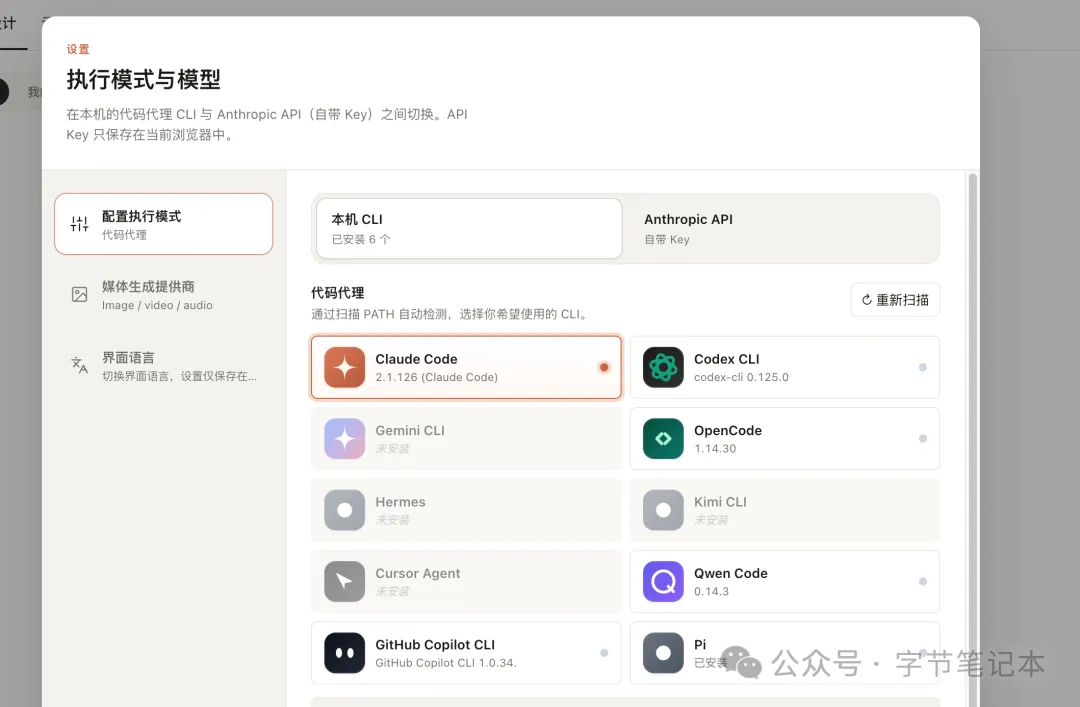Image resolution: width=1080 pixels, height=707 pixels.
Task: Select the Claude Code radio indicator
Action: 604,367
